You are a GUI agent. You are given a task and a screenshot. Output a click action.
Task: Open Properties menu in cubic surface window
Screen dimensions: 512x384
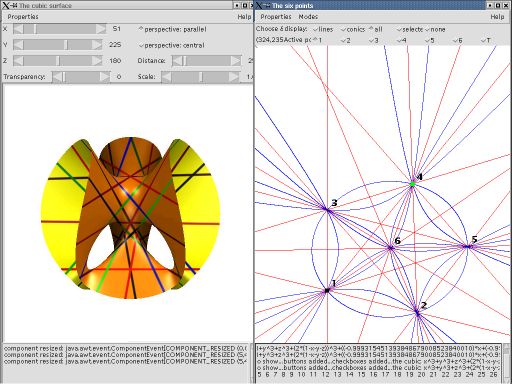23,17
